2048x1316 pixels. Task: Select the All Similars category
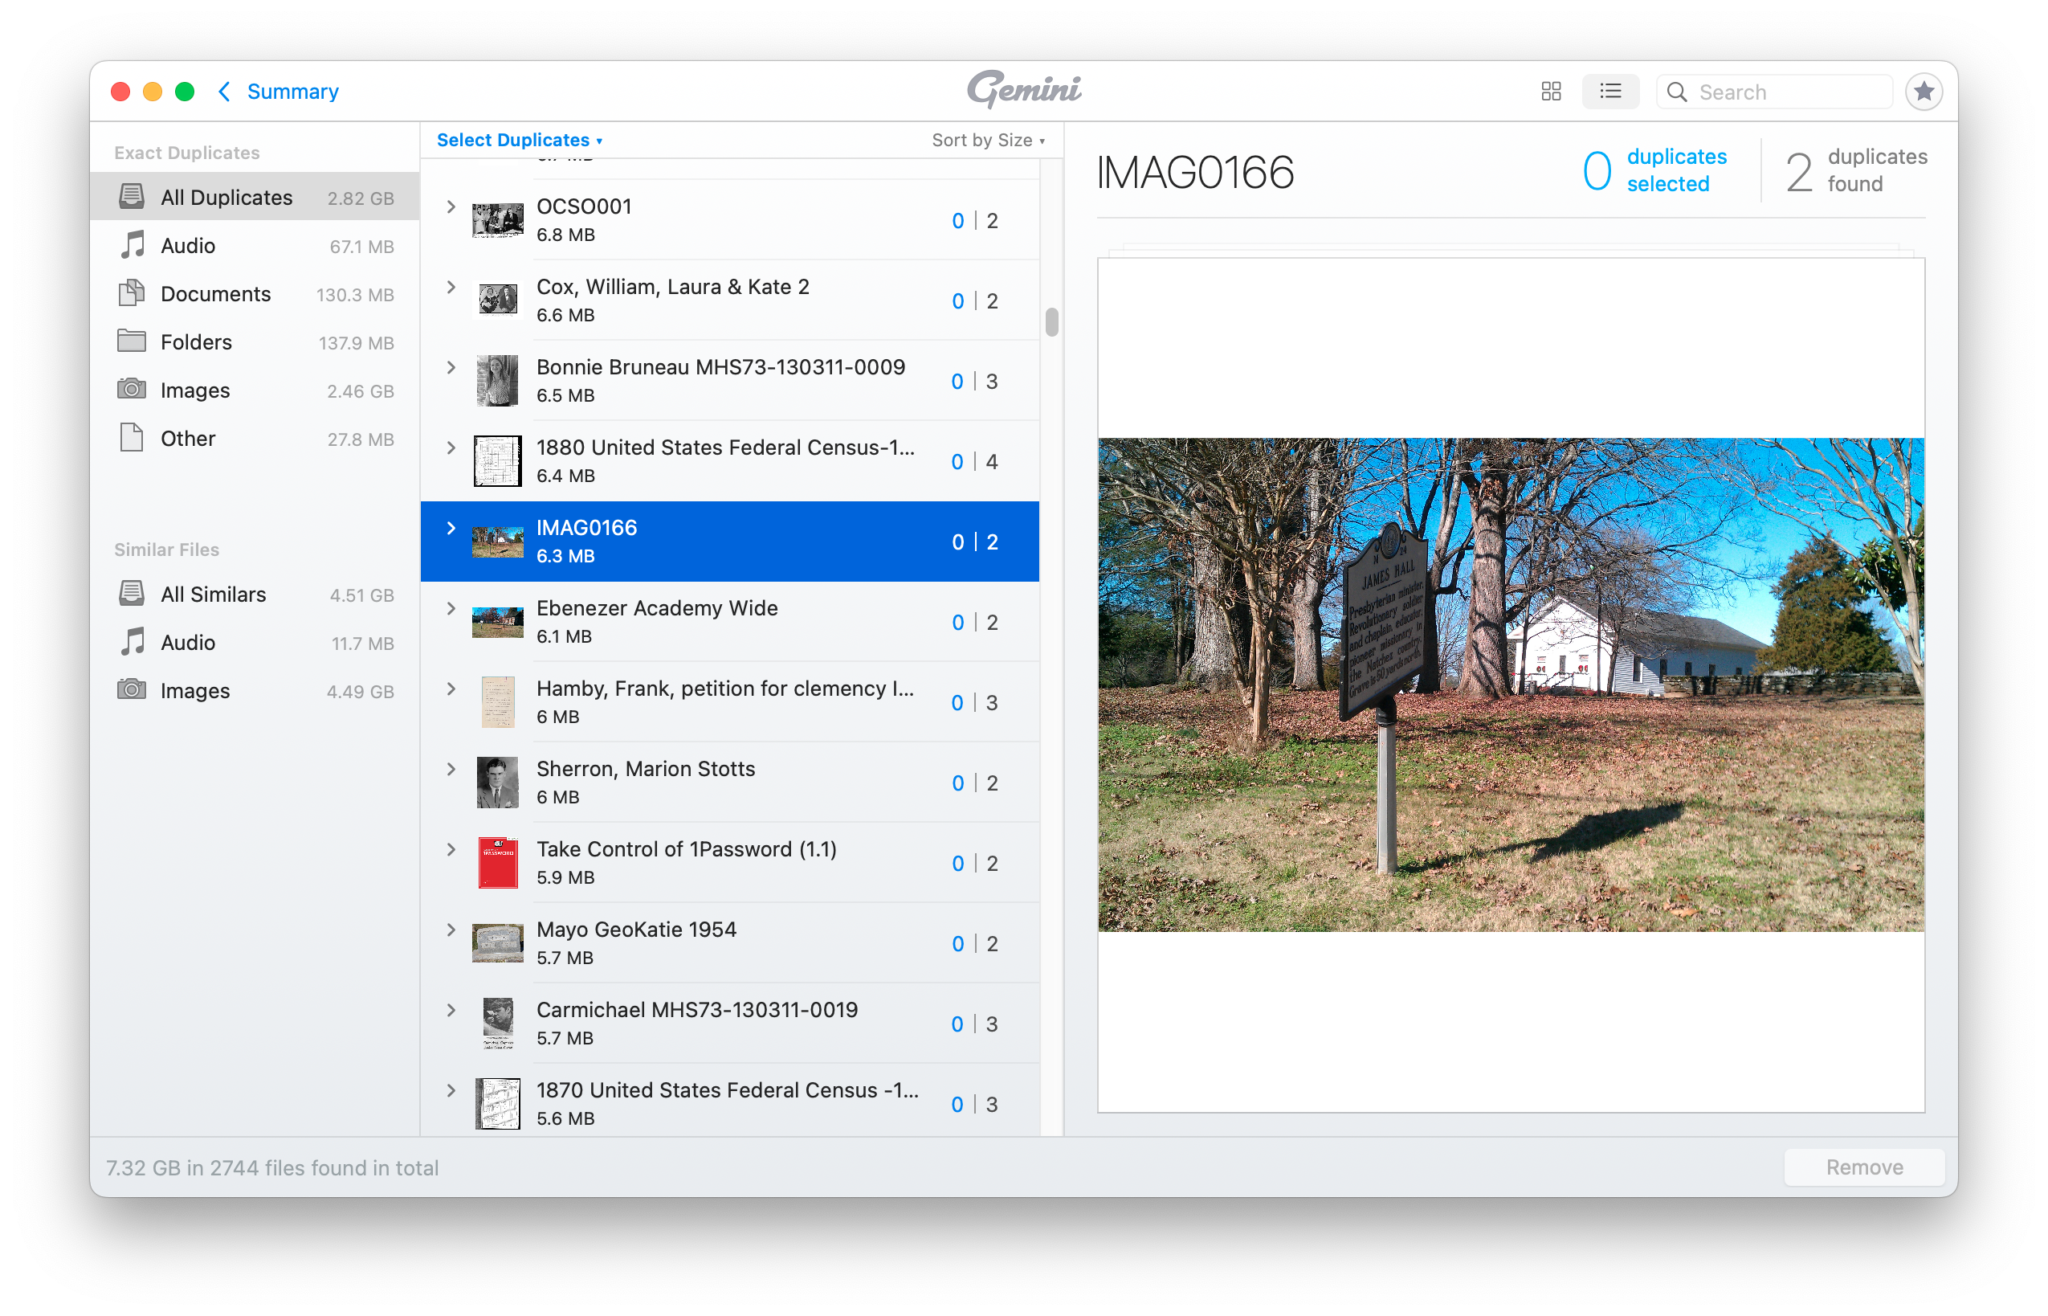tap(213, 593)
